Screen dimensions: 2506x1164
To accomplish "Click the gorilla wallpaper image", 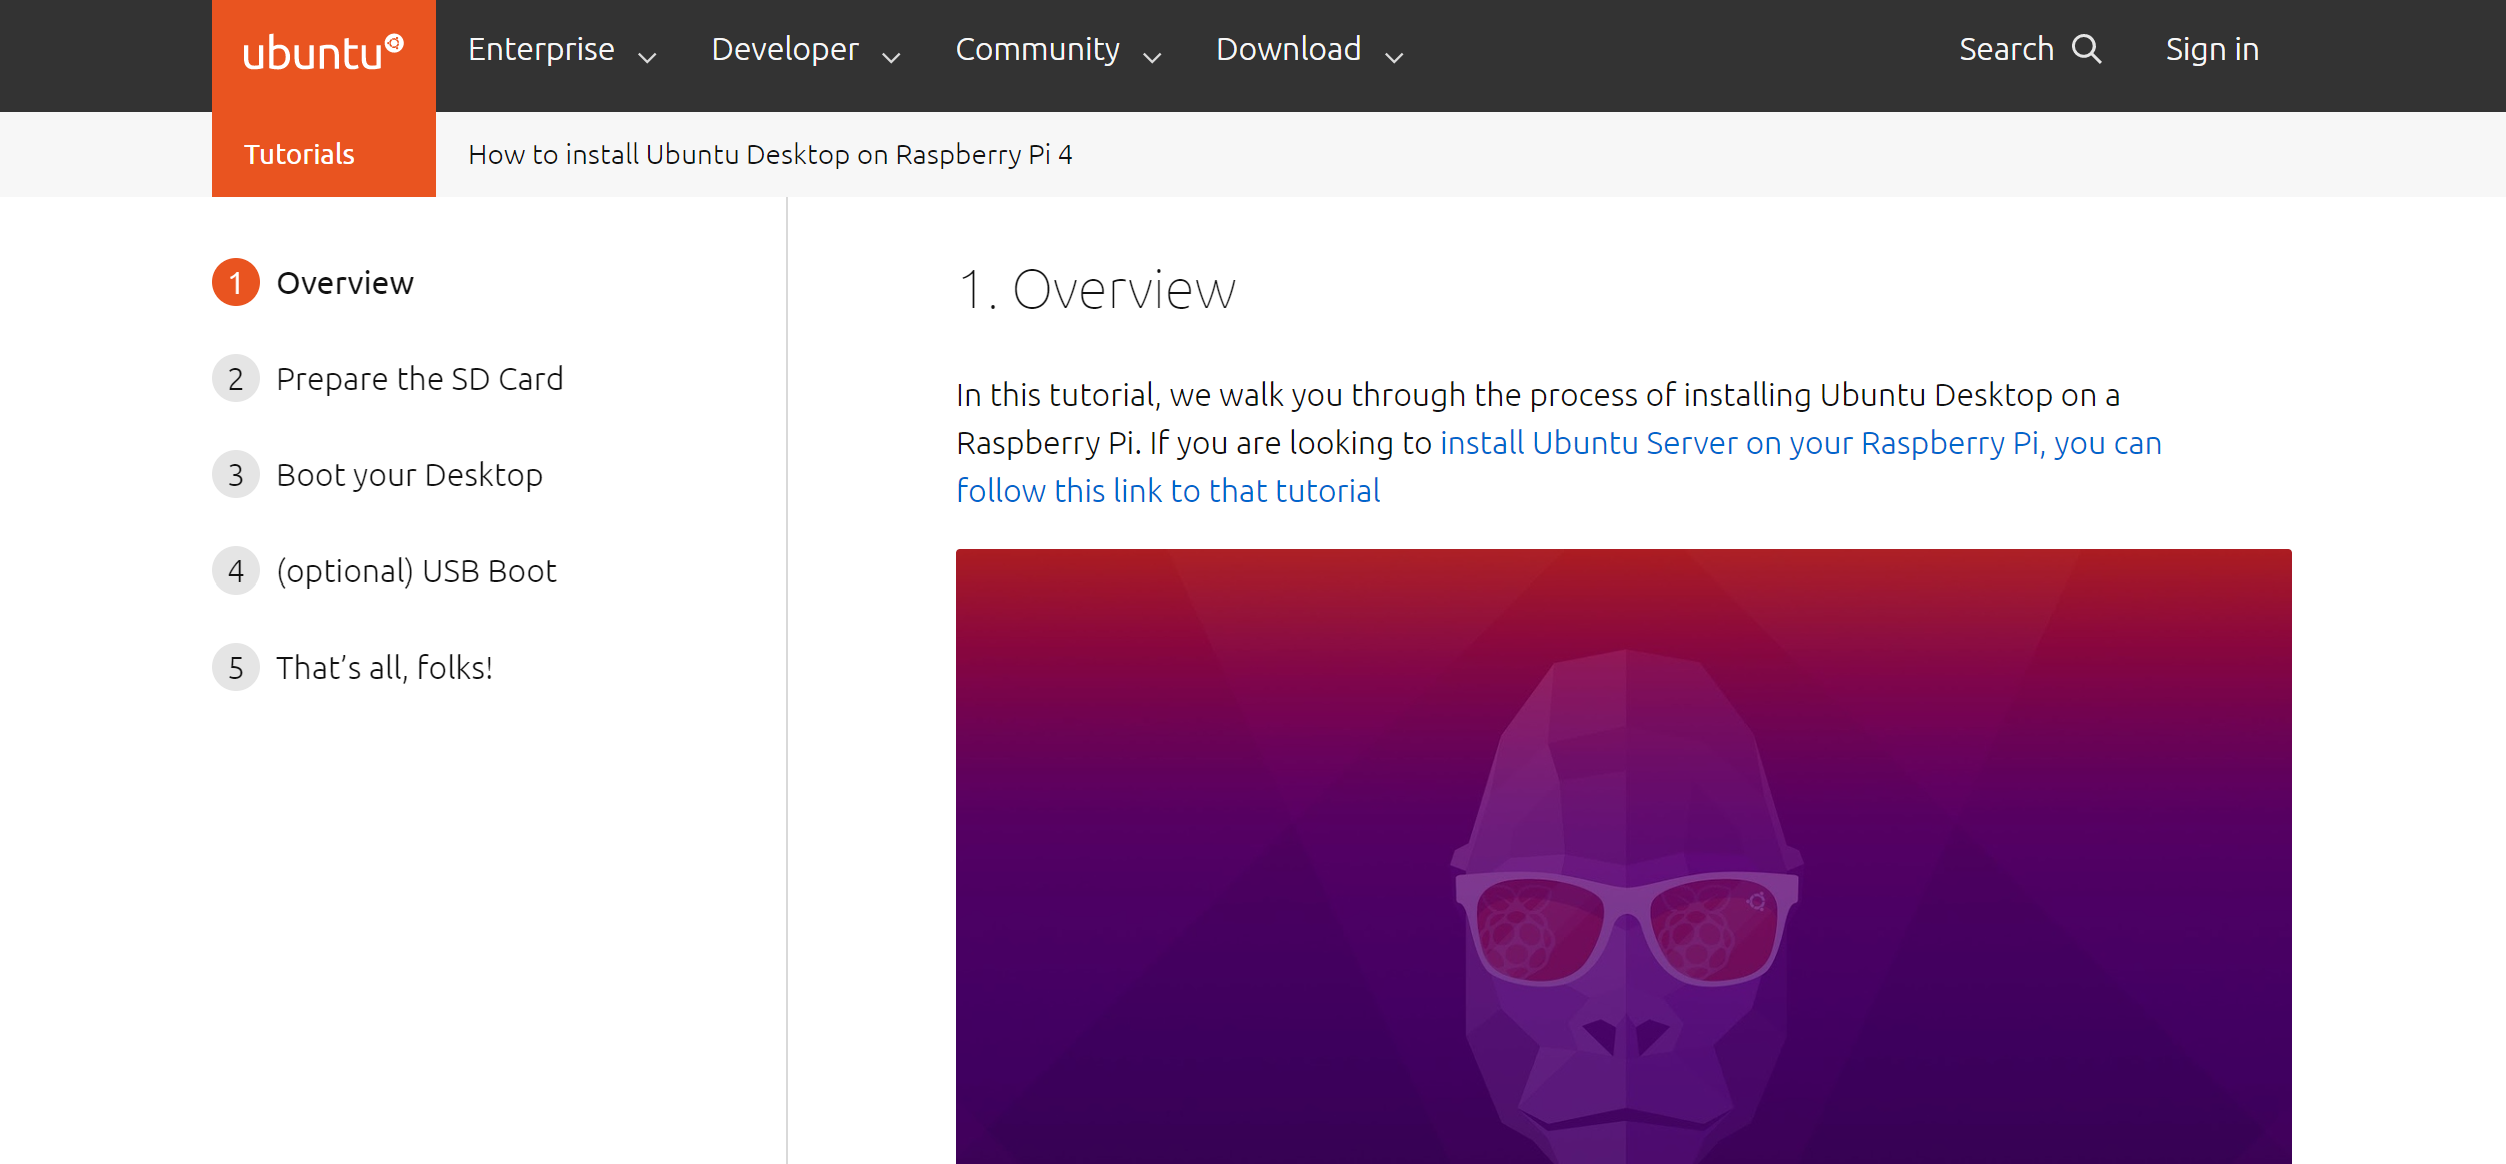I will pos(1623,856).
